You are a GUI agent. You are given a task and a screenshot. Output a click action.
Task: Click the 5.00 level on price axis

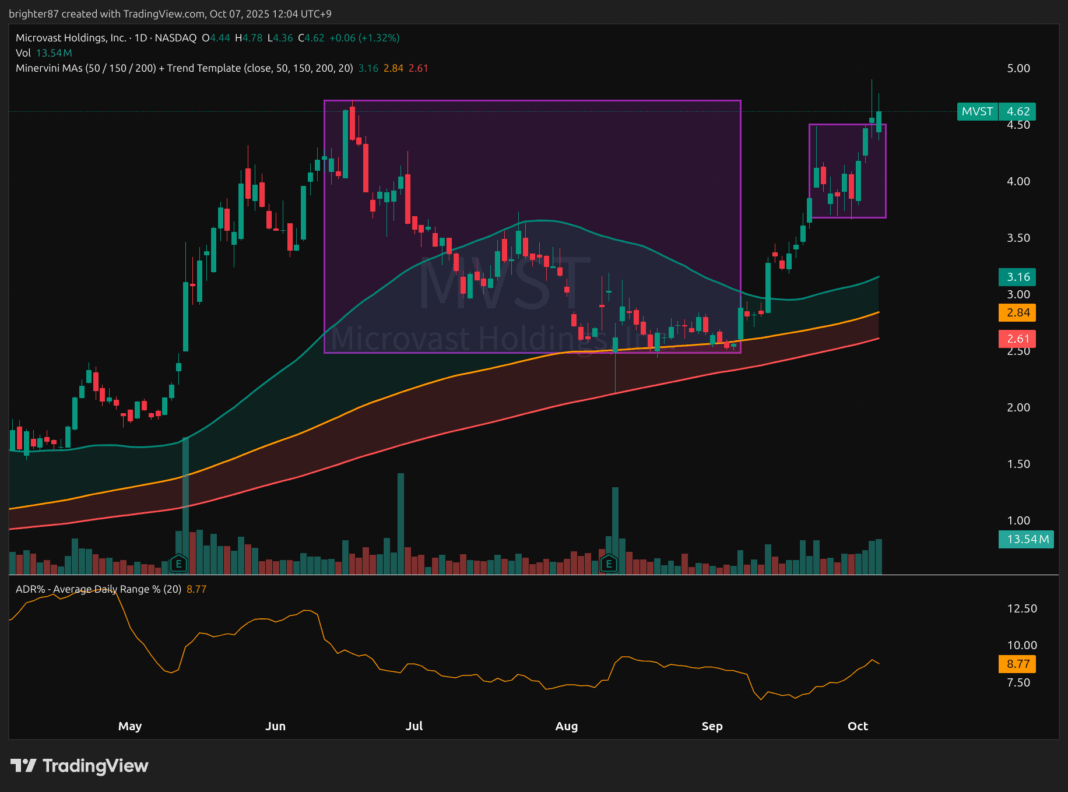click(x=1018, y=68)
